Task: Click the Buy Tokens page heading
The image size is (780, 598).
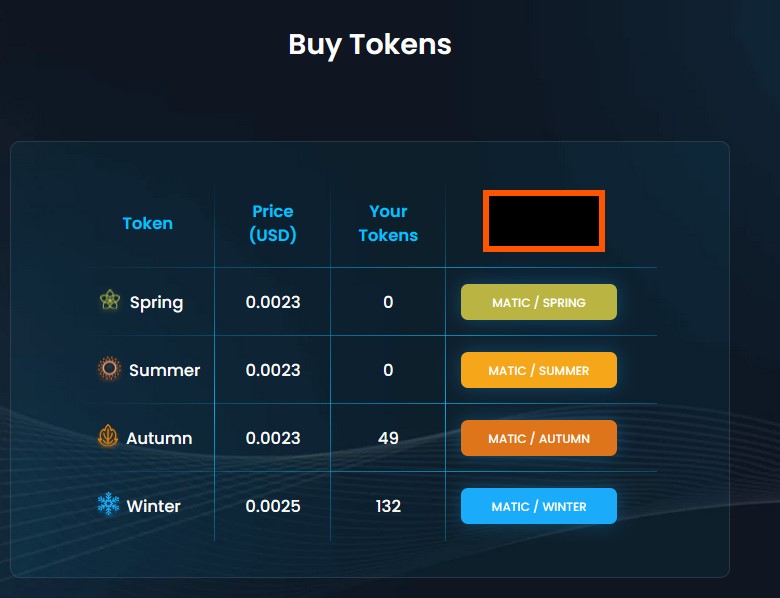Action: (x=370, y=45)
